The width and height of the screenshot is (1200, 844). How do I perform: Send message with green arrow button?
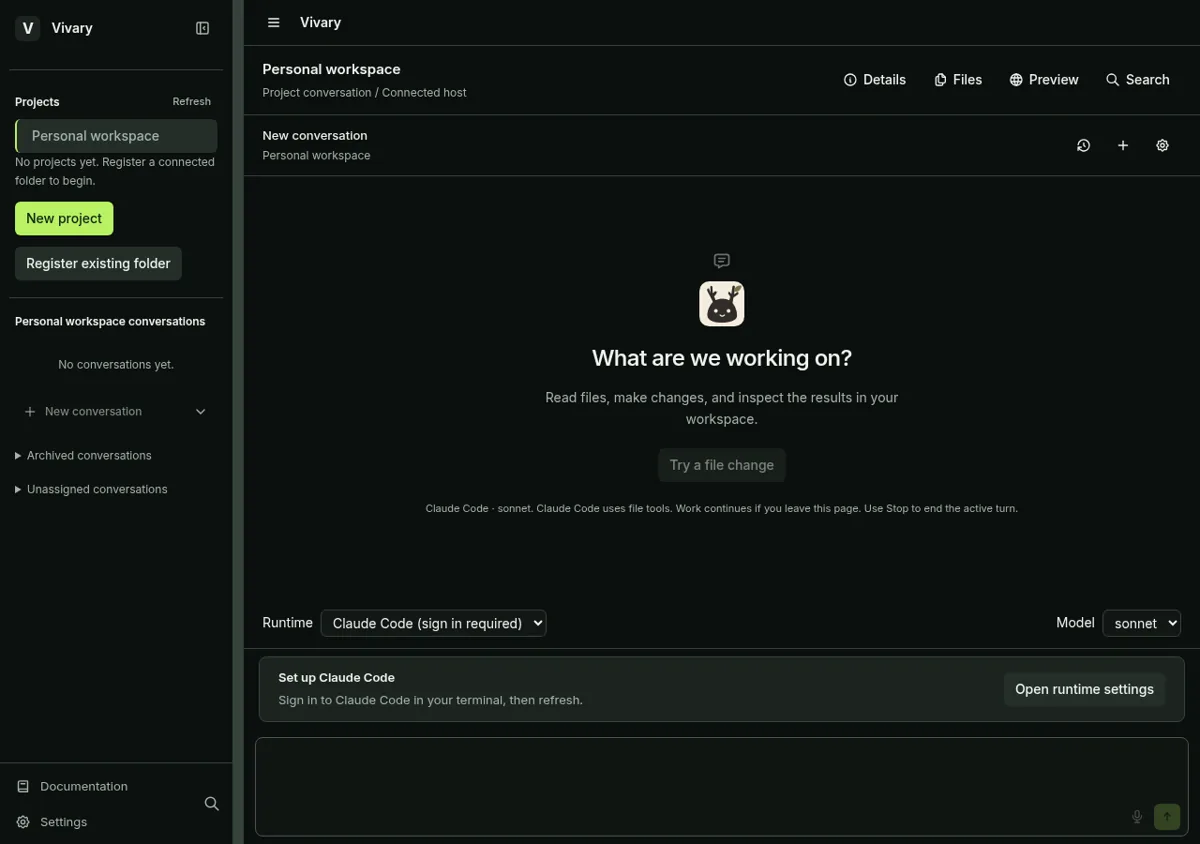click(x=1167, y=817)
